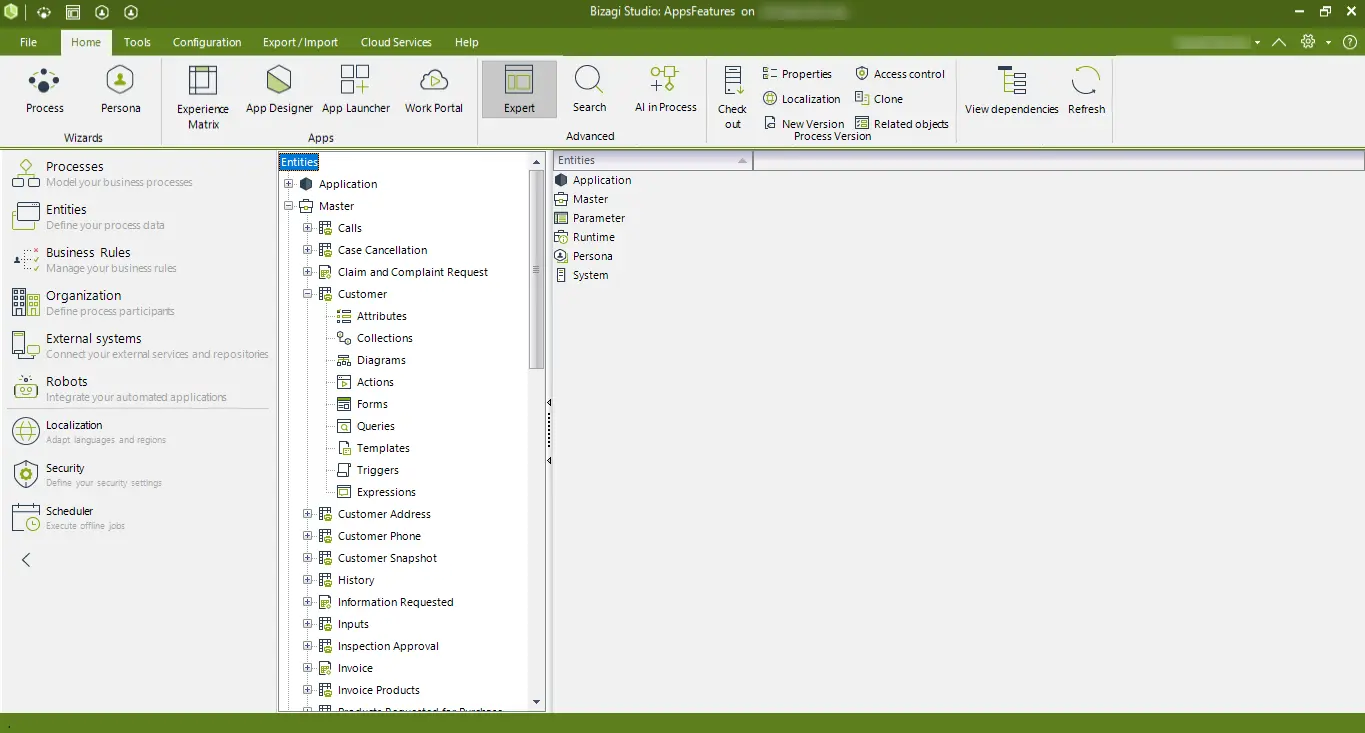1365x733 pixels.
Task: Open the File menu
Action: click(28, 42)
